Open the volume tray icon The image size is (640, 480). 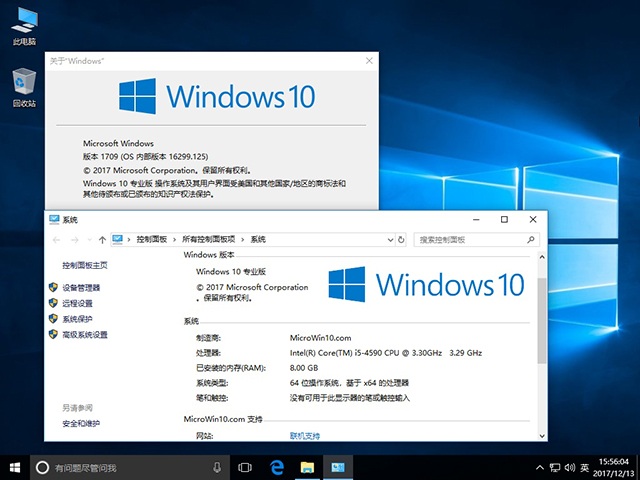click(570, 468)
